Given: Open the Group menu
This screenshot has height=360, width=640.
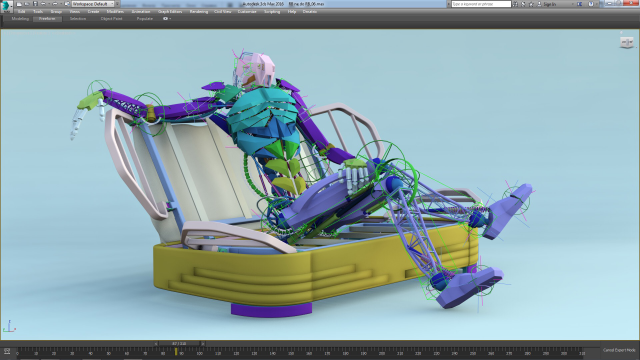Looking at the screenshot, I should (x=56, y=12).
